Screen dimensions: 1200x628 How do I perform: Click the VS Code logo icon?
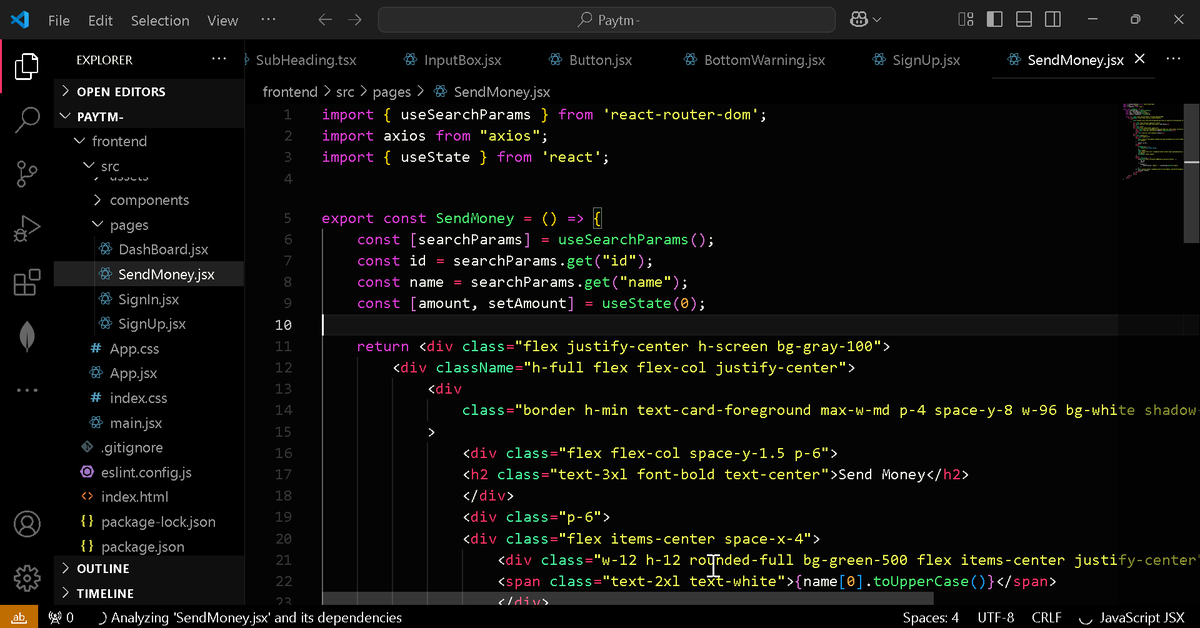(19, 20)
